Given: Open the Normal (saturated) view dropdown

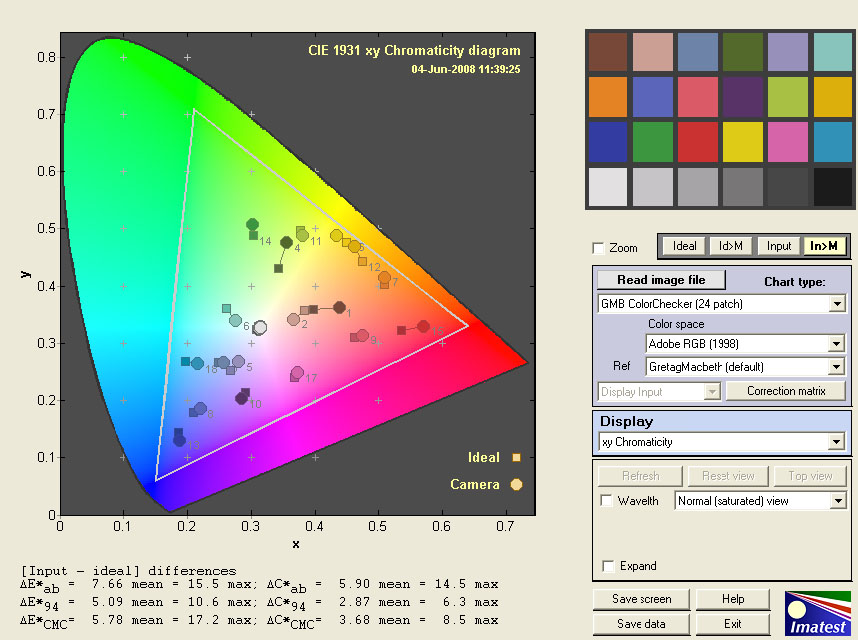Looking at the screenshot, I should (x=836, y=500).
